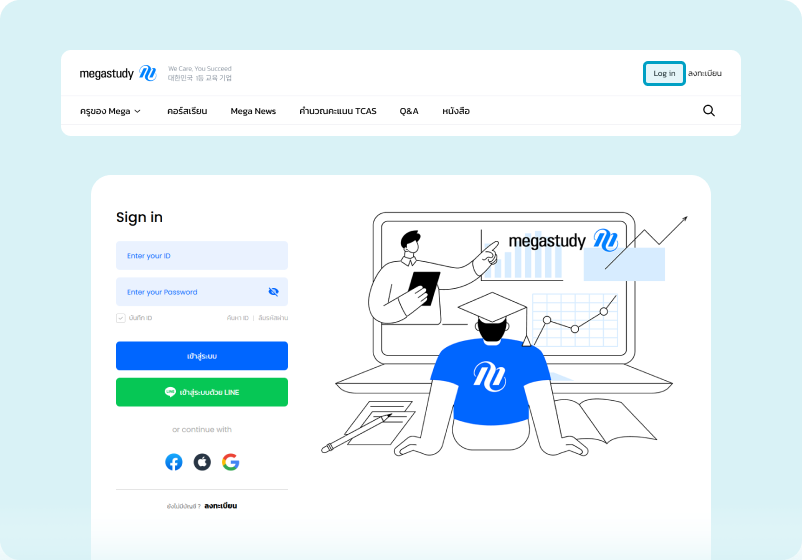This screenshot has width=802, height=560.
Task: Click the ลงทะเบียน link in header
Action: tap(705, 74)
